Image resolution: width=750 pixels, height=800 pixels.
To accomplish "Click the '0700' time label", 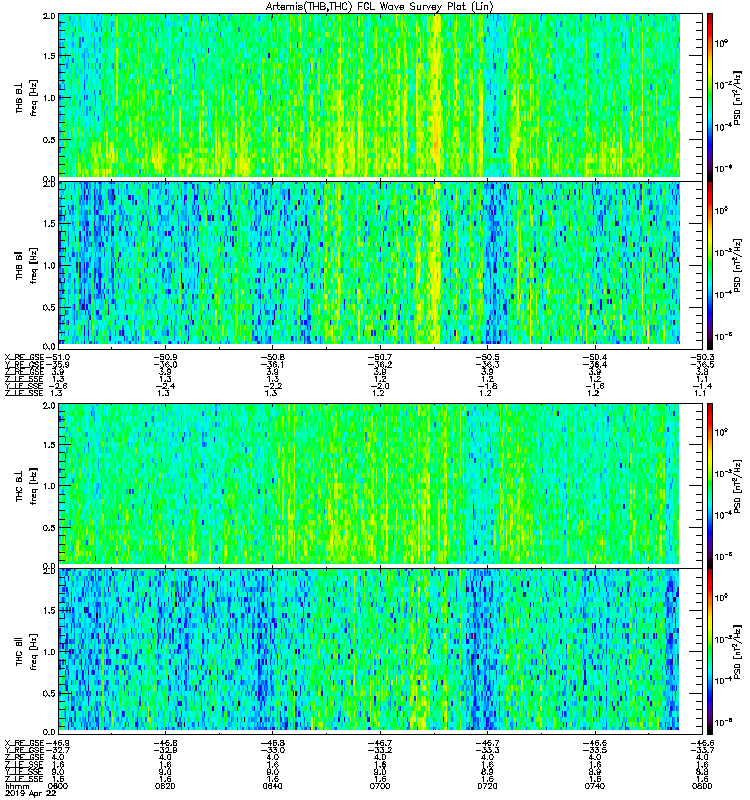I will (380, 786).
